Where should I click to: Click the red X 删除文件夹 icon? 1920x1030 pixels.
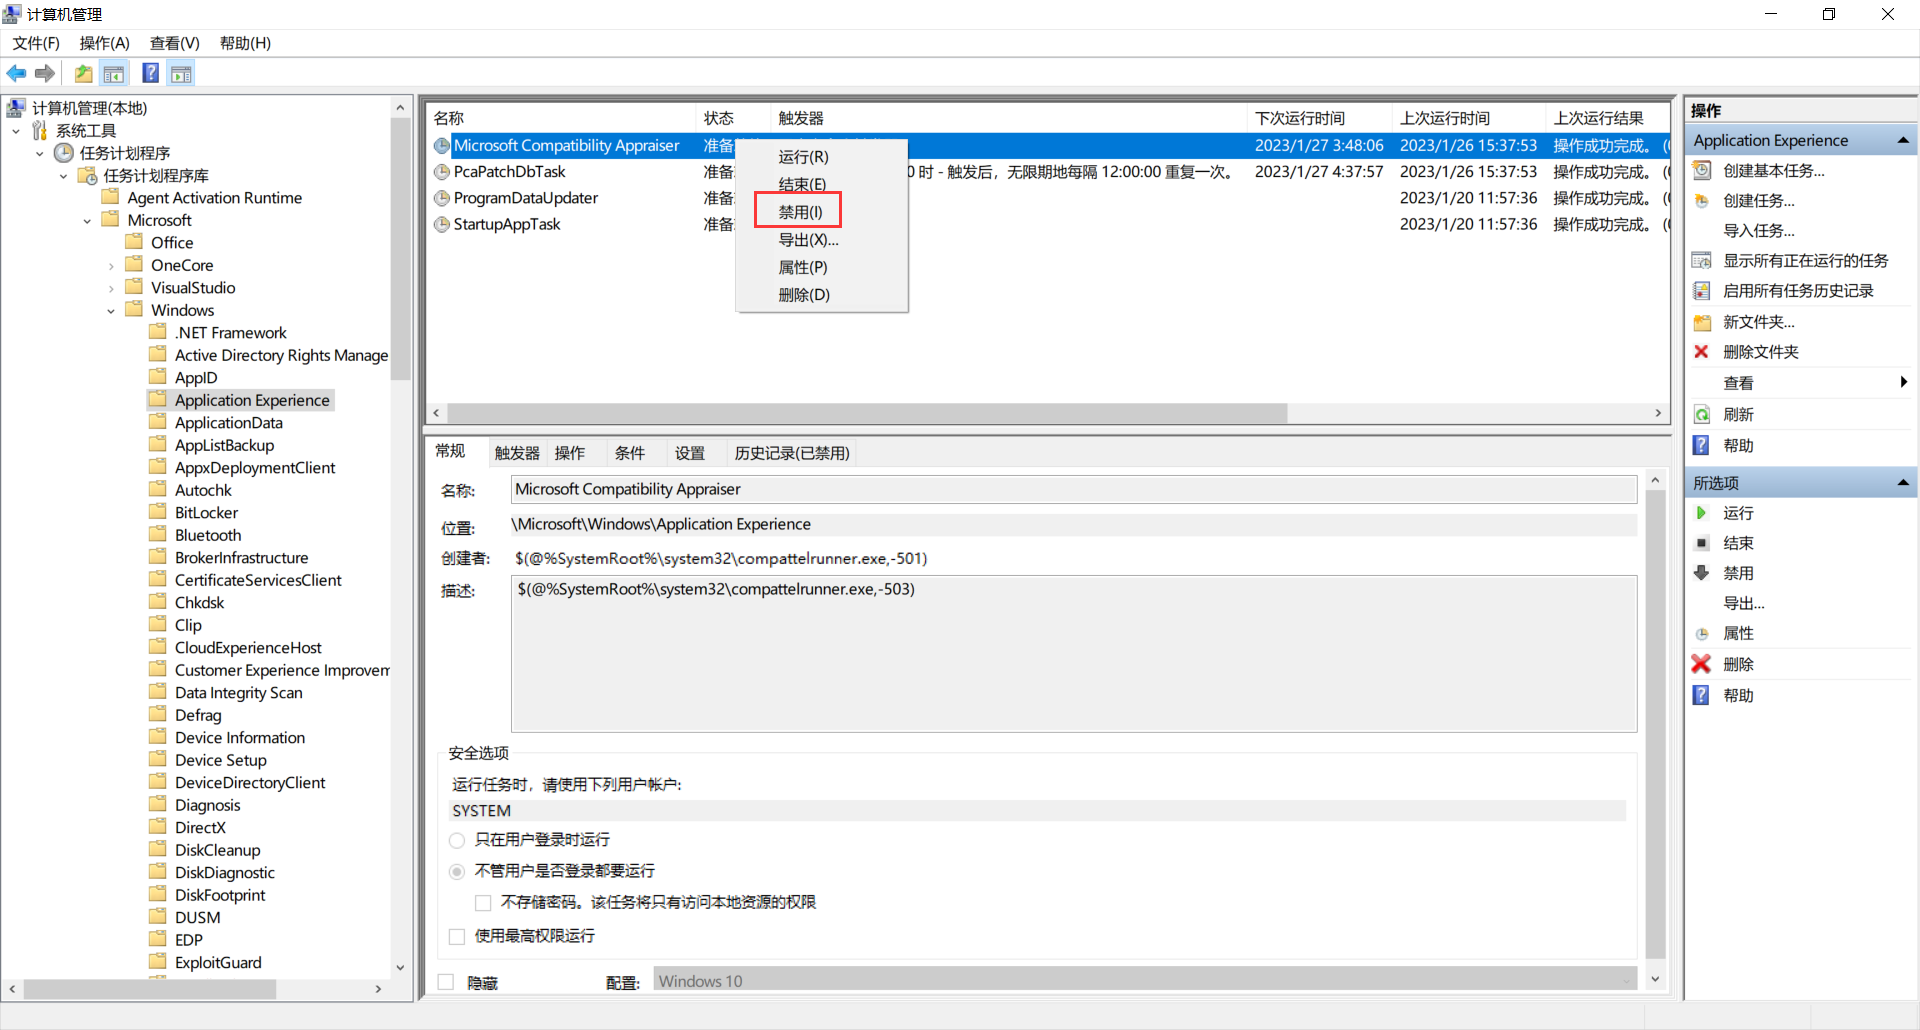[1702, 352]
